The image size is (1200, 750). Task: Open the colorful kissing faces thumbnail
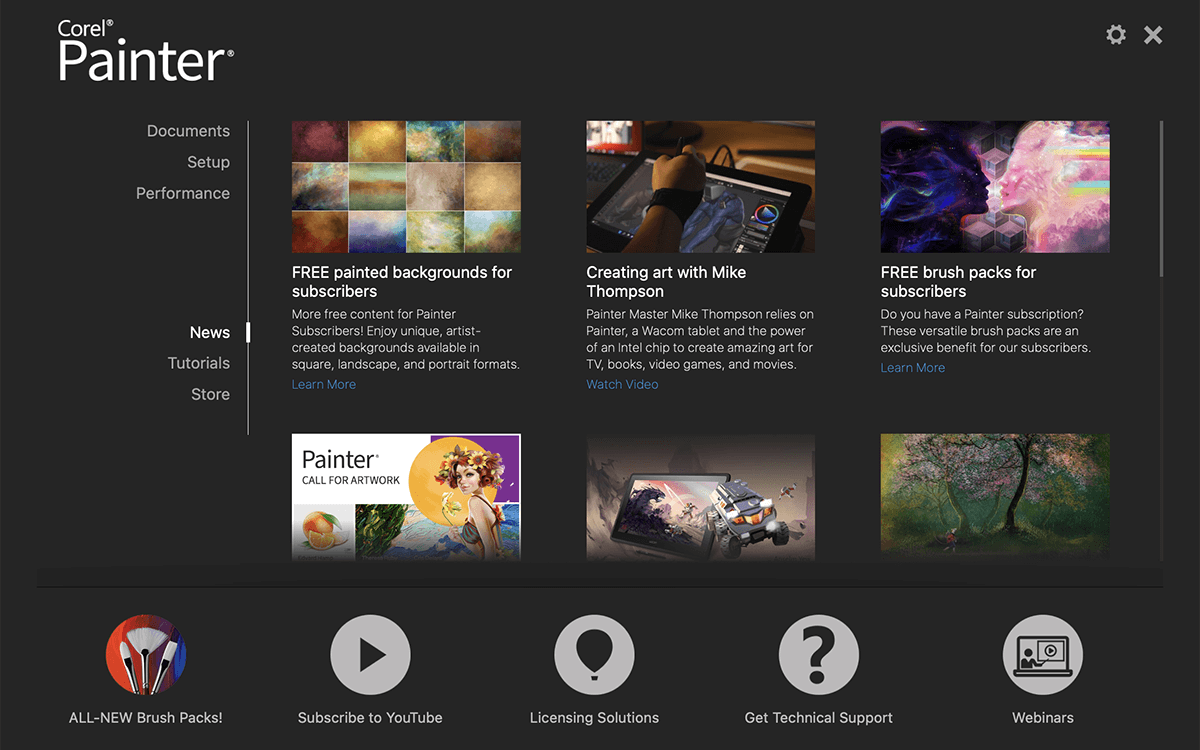pos(995,187)
